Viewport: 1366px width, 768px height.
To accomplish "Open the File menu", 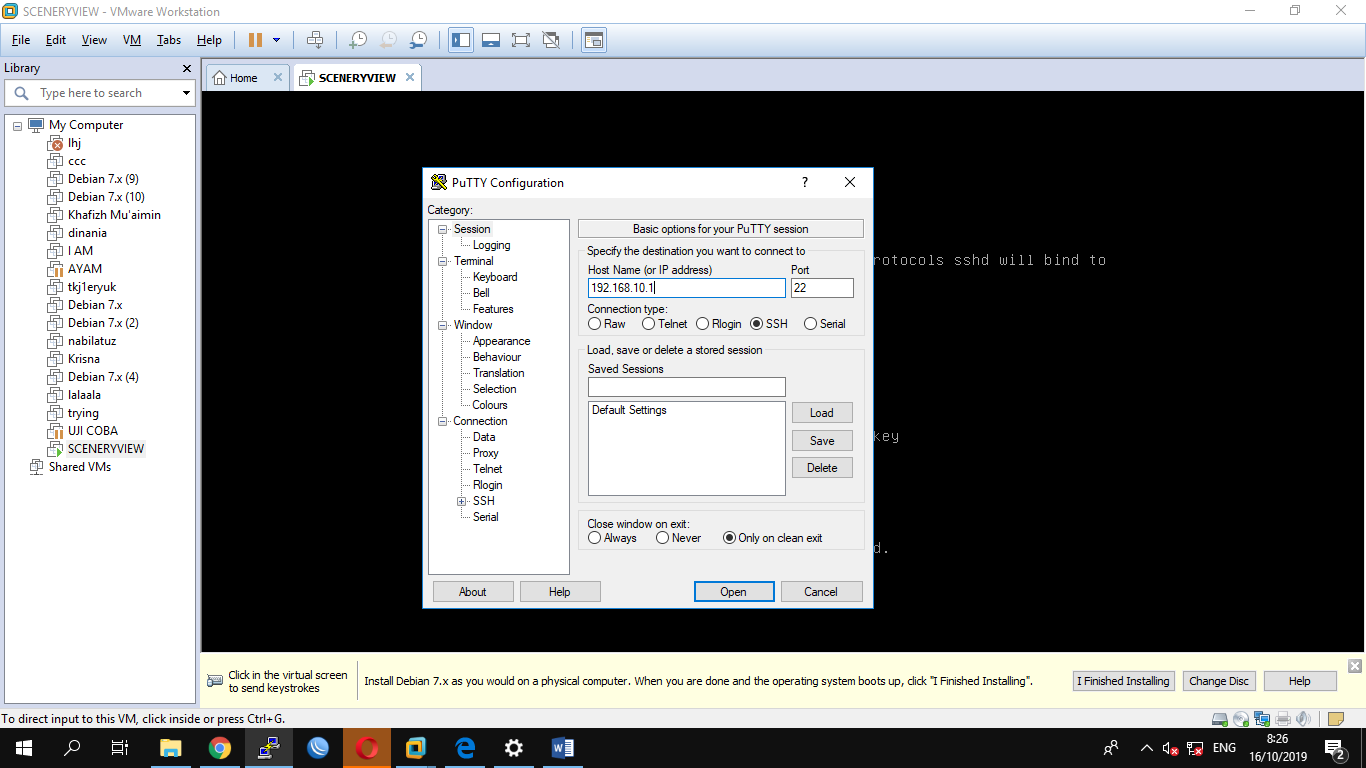I will pyautogui.click(x=21, y=40).
